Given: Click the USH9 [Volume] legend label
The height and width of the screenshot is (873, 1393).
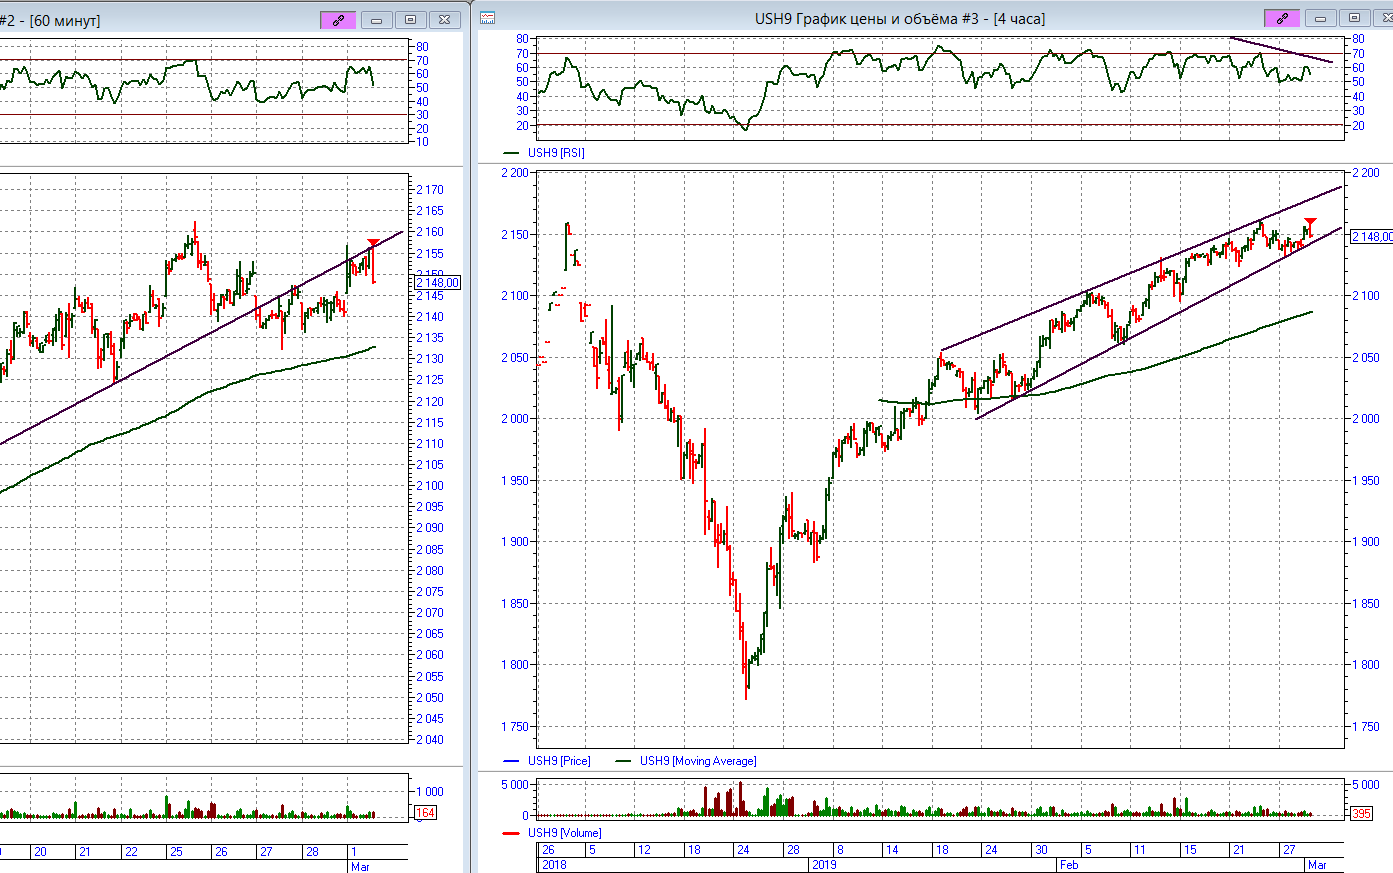Looking at the screenshot, I should [x=564, y=833].
